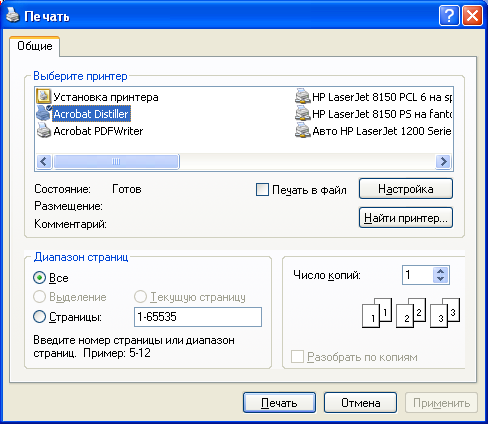Click the HP LaserJet 8150 PCL 6 printer icon

[303, 96]
